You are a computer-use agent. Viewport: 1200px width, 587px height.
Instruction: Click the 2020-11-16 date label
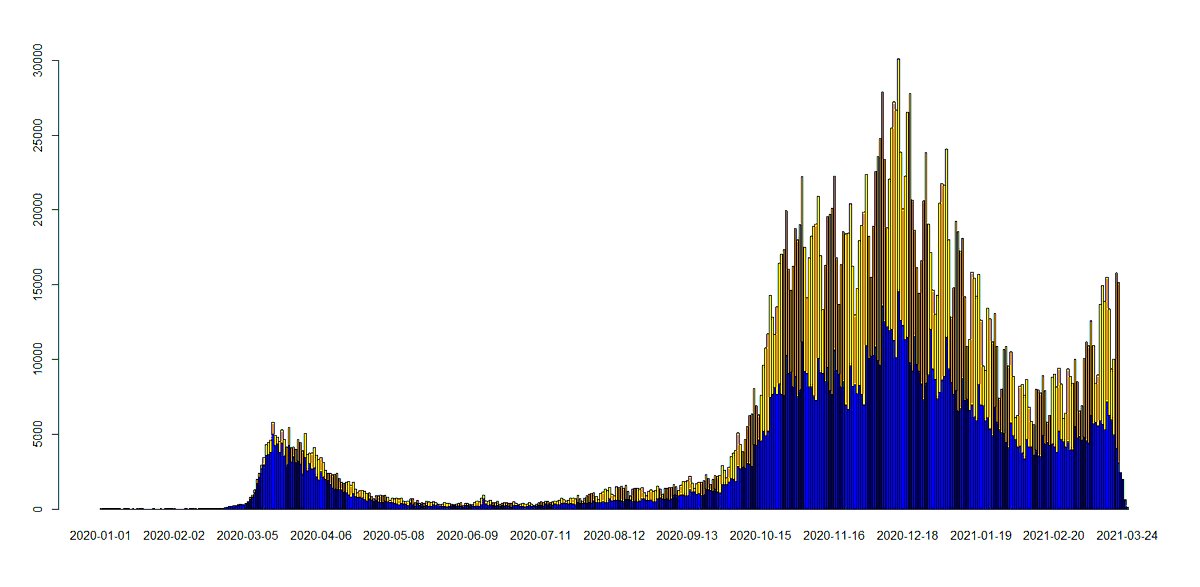pos(834,536)
